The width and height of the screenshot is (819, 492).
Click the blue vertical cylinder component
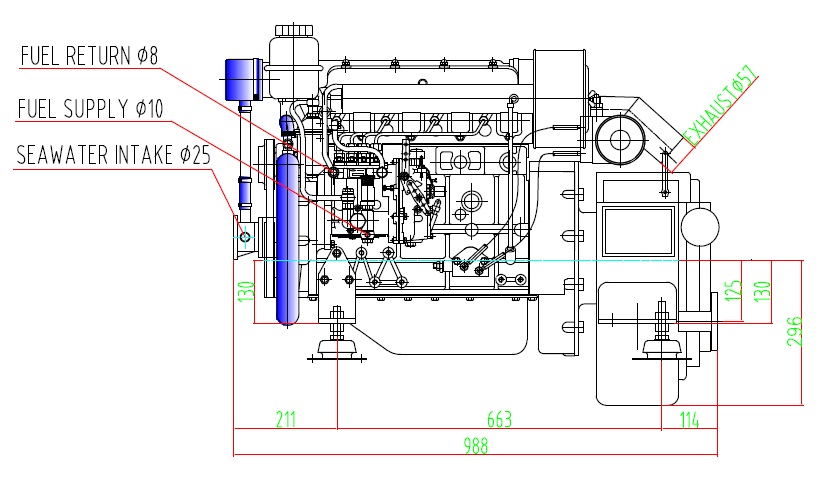[x=287, y=238]
